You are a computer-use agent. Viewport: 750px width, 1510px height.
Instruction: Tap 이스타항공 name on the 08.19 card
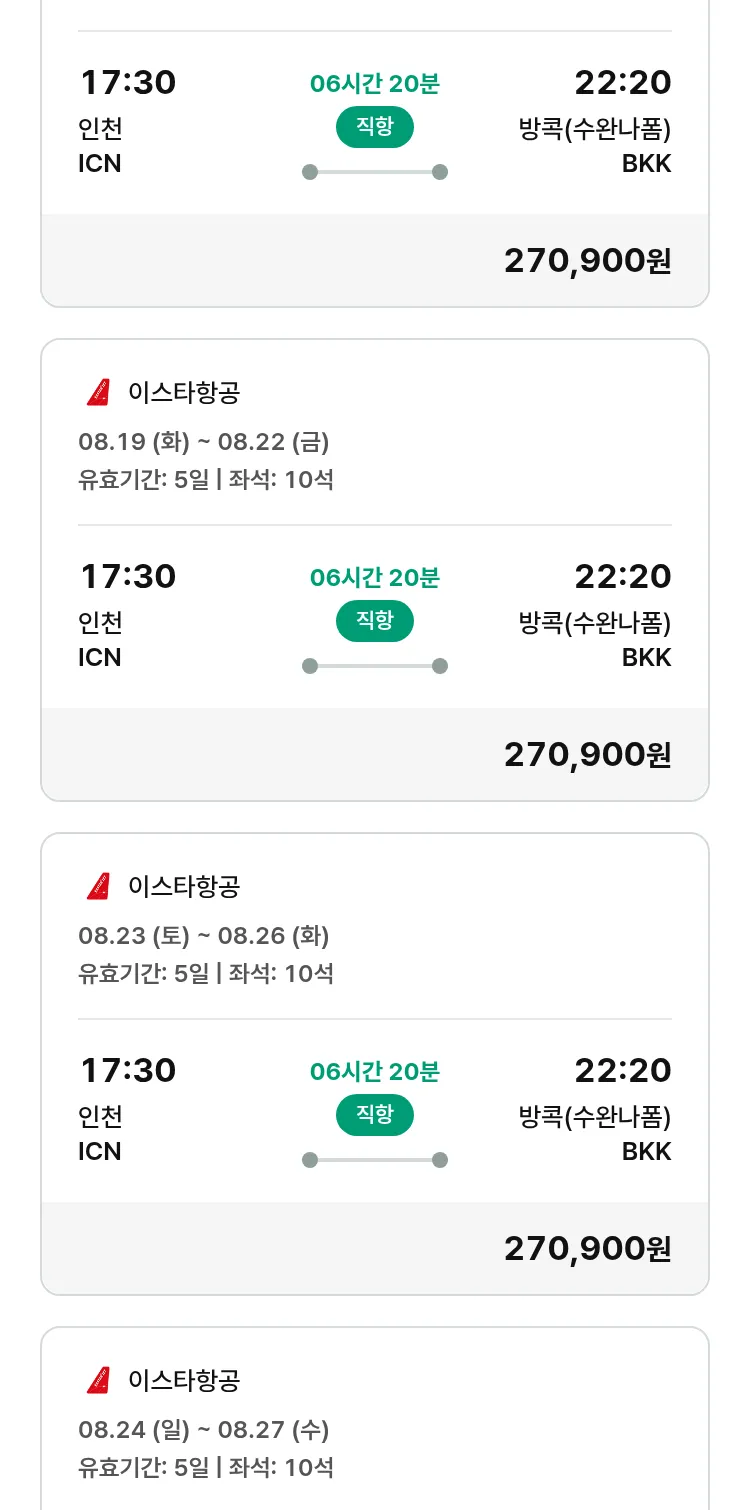(184, 393)
